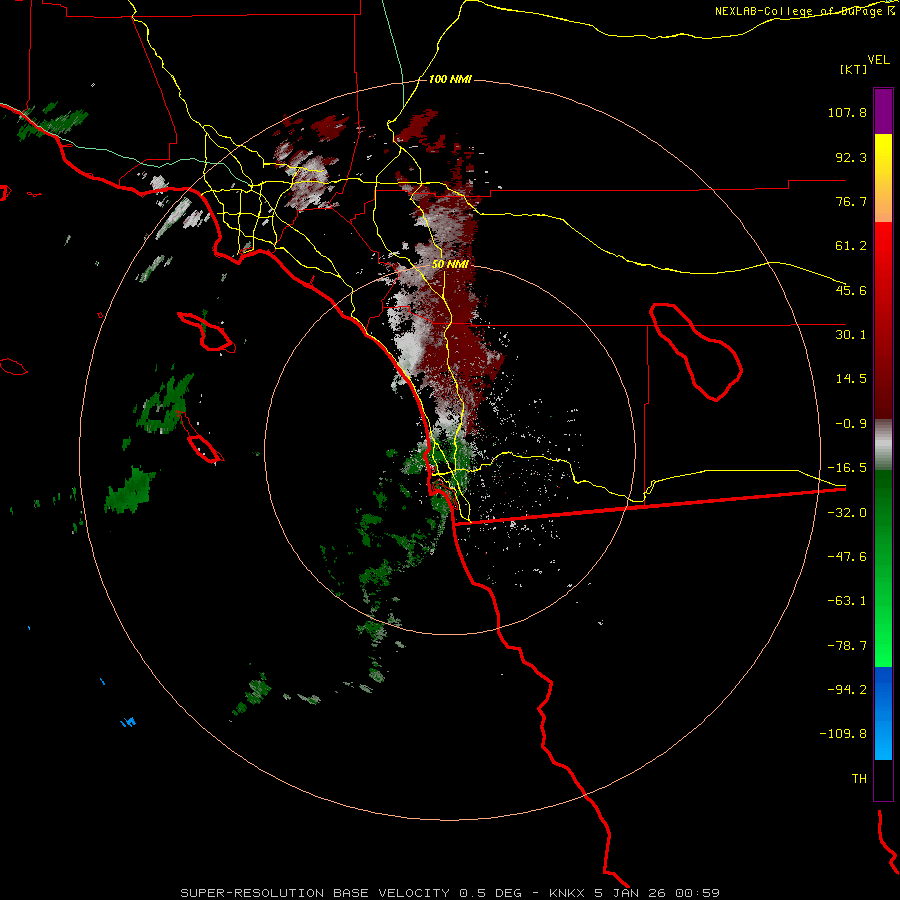The image size is (900, 900).
Task: Select the -63.1 legend value
Action: click(x=847, y=601)
